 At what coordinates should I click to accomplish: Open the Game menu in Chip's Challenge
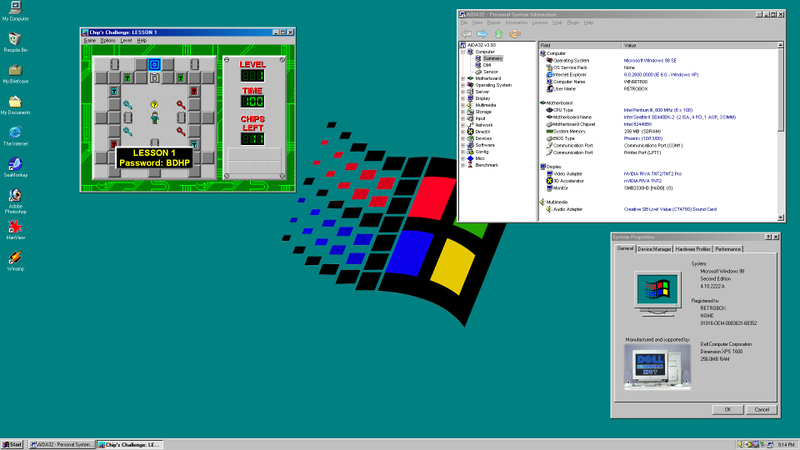(x=90, y=40)
